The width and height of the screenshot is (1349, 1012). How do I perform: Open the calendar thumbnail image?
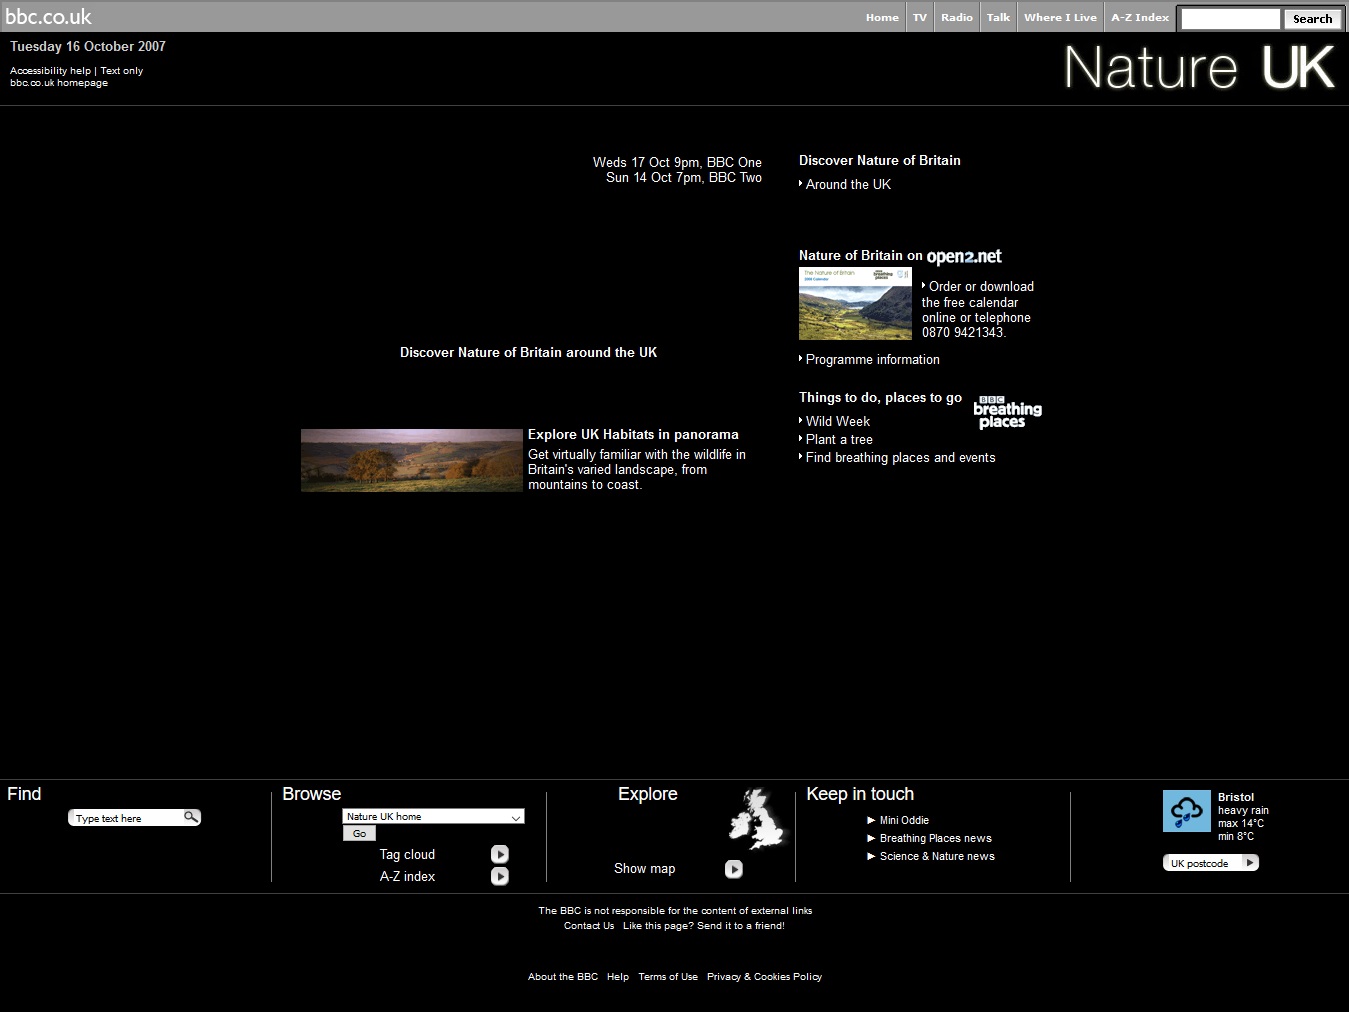[x=855, y=304]
